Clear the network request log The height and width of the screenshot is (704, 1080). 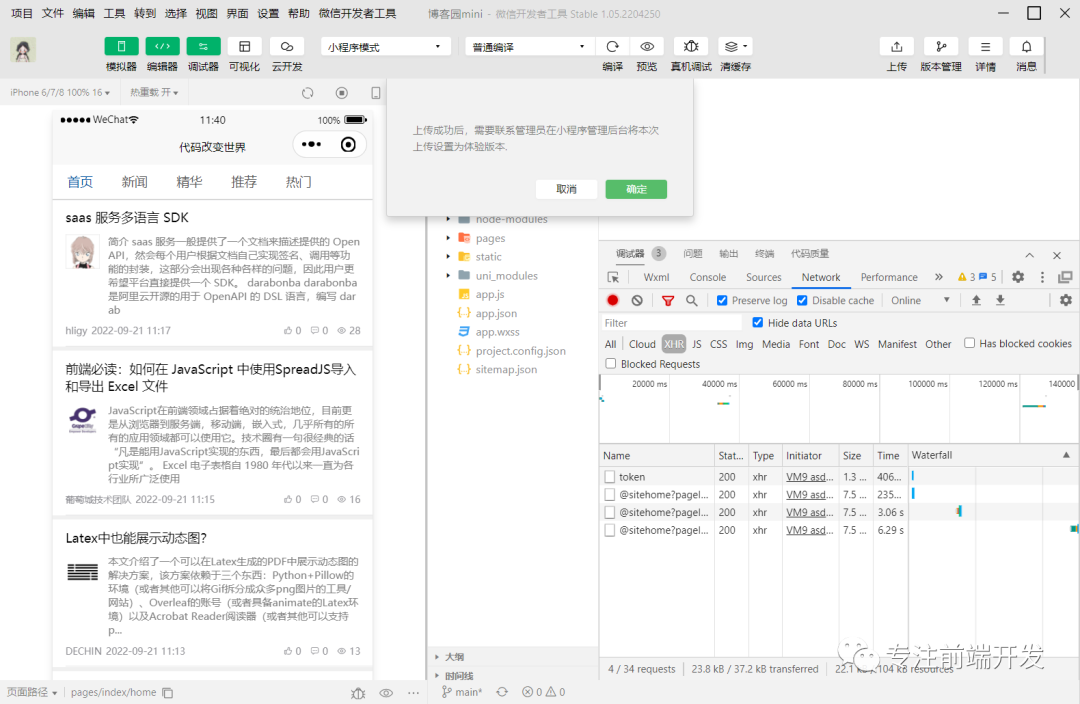point(637,300)
